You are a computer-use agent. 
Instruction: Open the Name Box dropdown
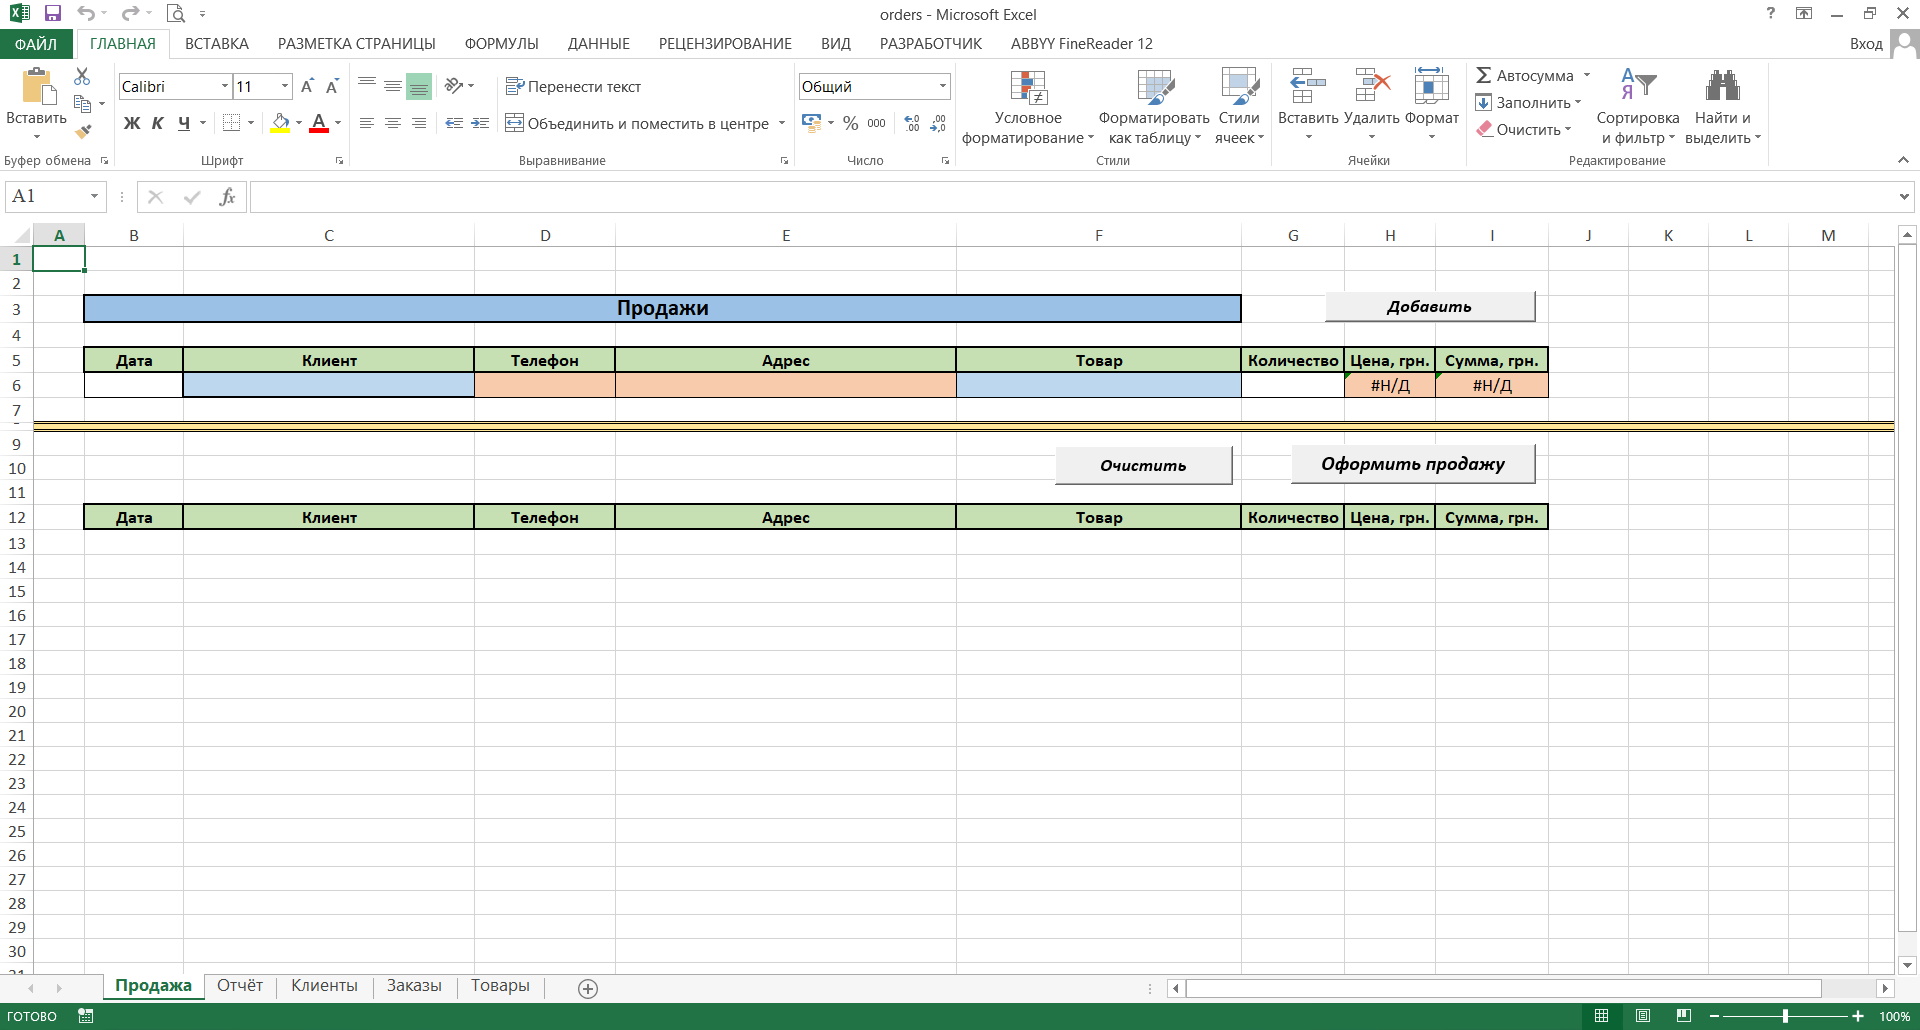point(95,197)
